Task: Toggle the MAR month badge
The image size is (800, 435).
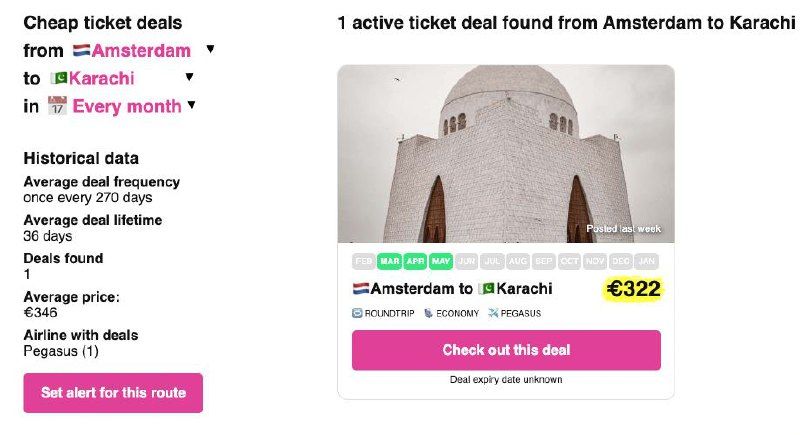Action: pyautogui.click(x=389, y=262)
